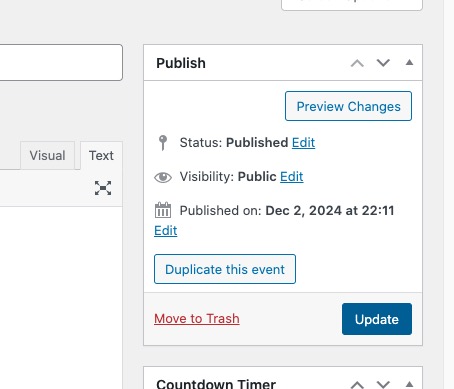The width and height of the screenshot is (454, 389).
Task: Move Publish panel down with arrow
Action: [383, 62]
